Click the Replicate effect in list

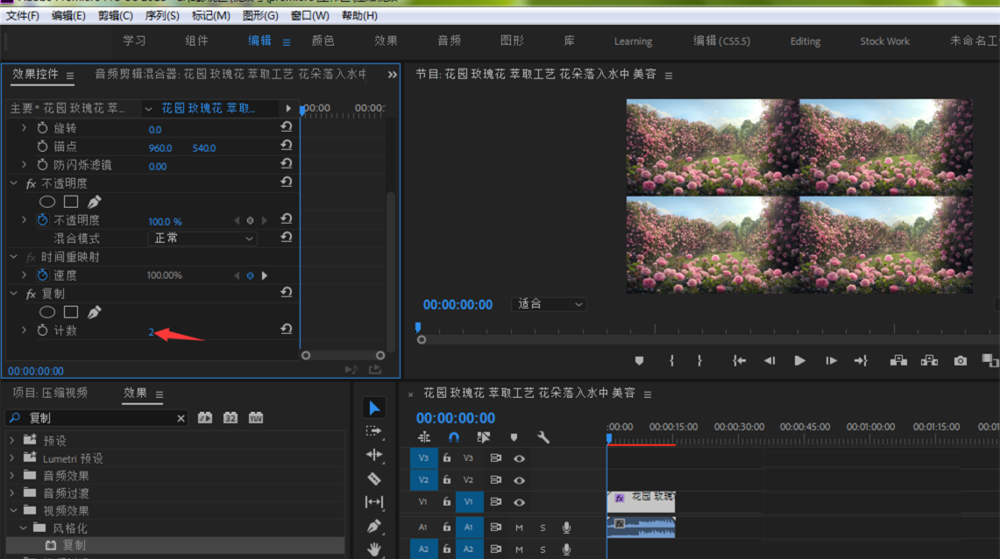click(x=74, y=545)
